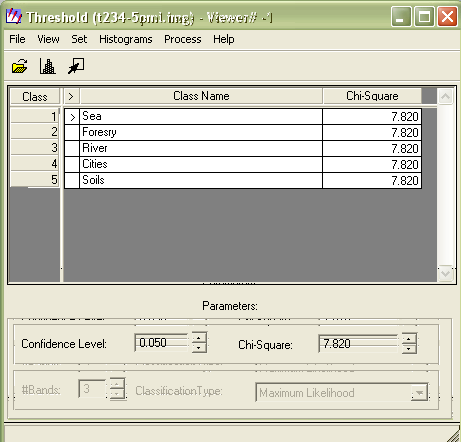Decrease Chi-Square parameter with down arrow
This screenshot has height=442, width=461.
click(x=409, y=349)
